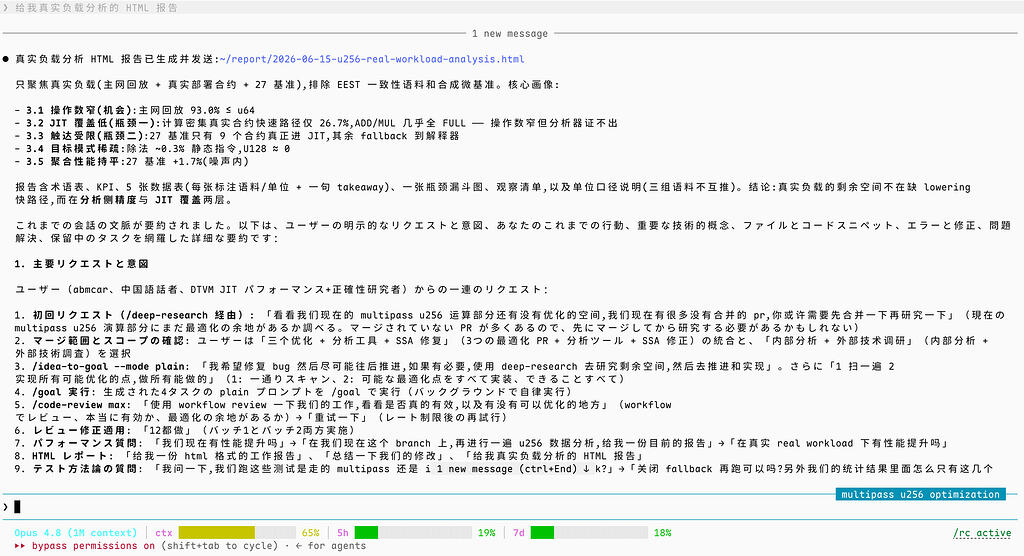Click the multipass u256 optimization session badge
1024x556 pixels.
click(x=920, y=495)
